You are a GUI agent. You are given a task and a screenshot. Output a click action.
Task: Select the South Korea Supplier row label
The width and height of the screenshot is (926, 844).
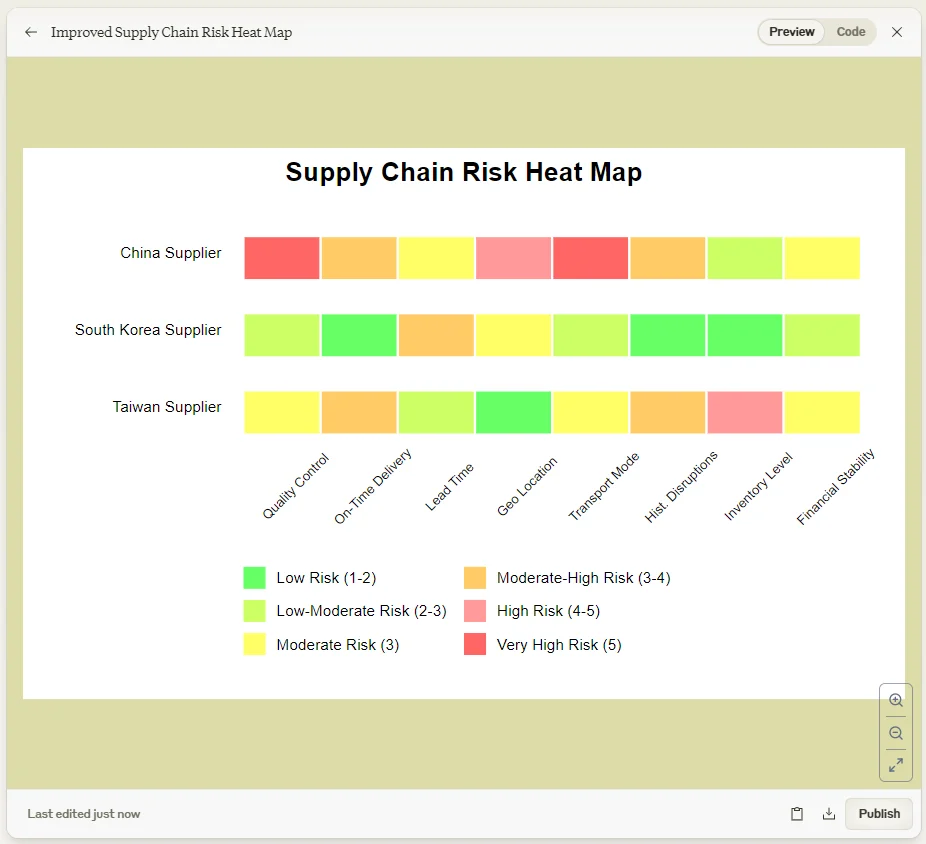pos(148,330)
